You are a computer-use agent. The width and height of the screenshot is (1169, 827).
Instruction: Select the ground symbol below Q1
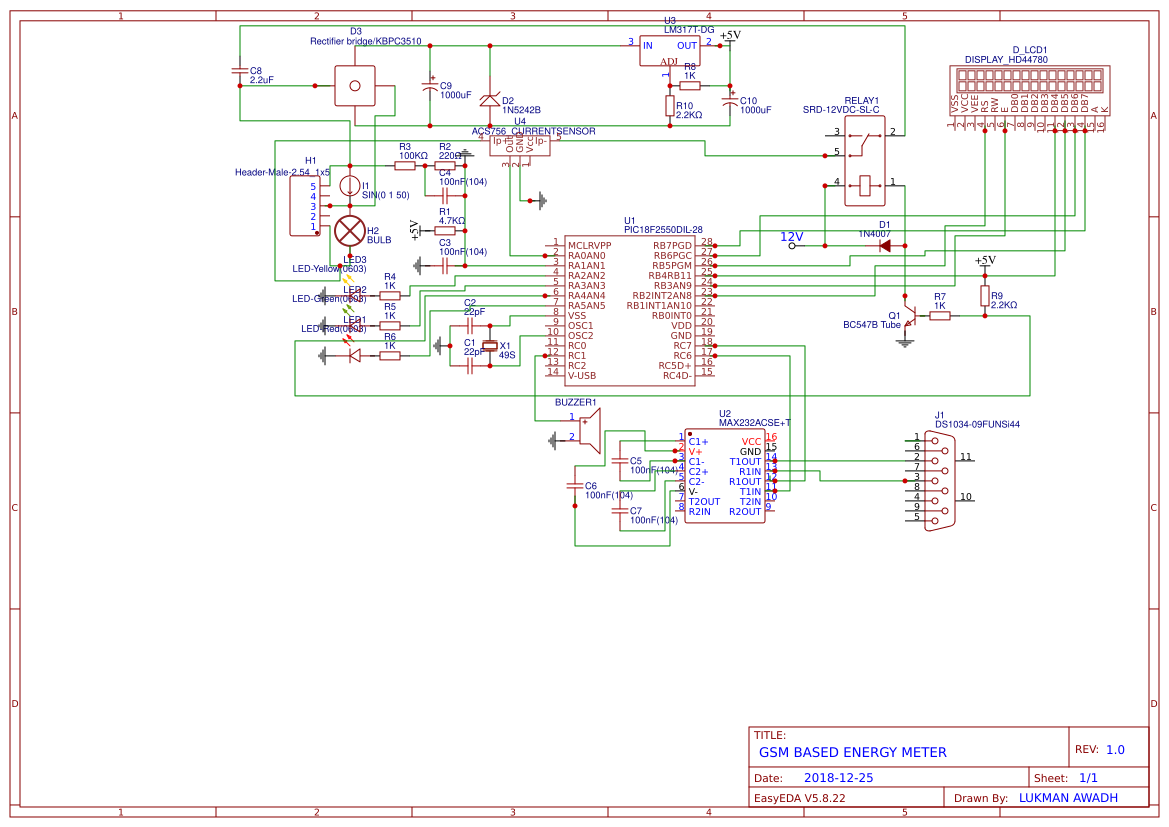(905, 343)
